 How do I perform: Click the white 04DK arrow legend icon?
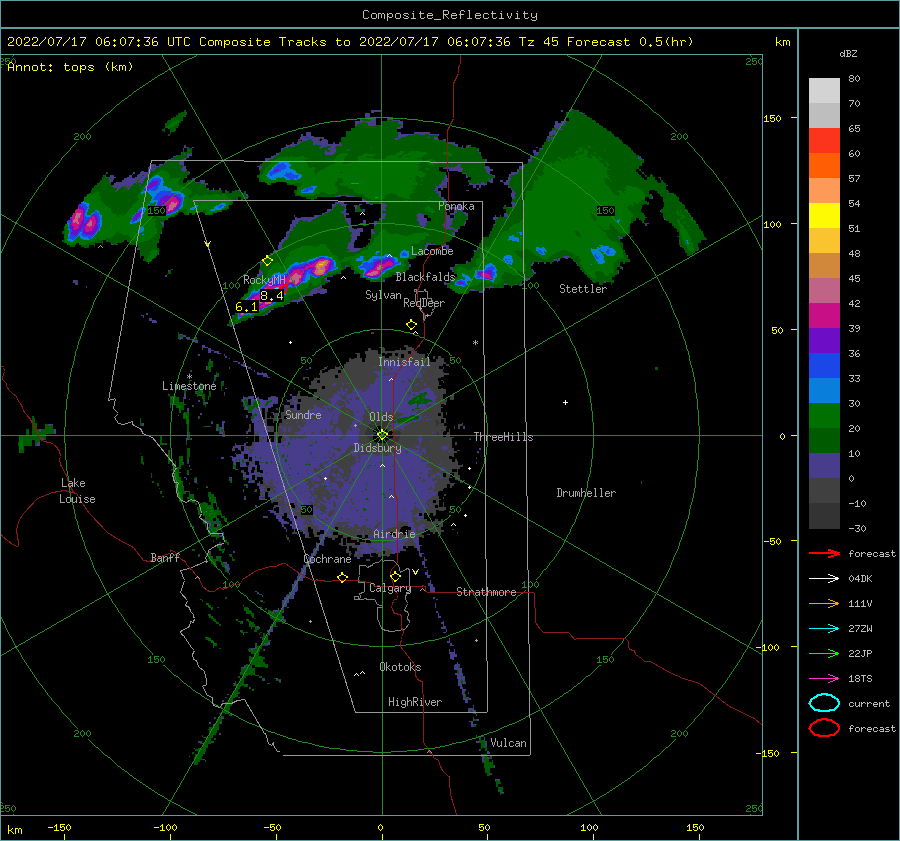(x=824, y=578)
